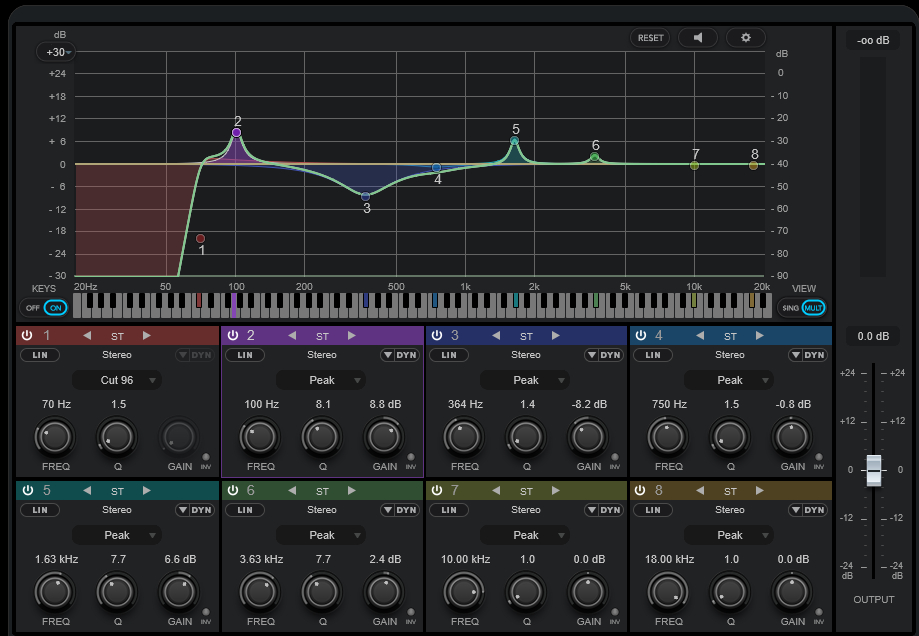This screenshot has width=919, height=636.
Task: Open band 1 Cut 96 filter type dropdown
Action: (x=117, y=380)
